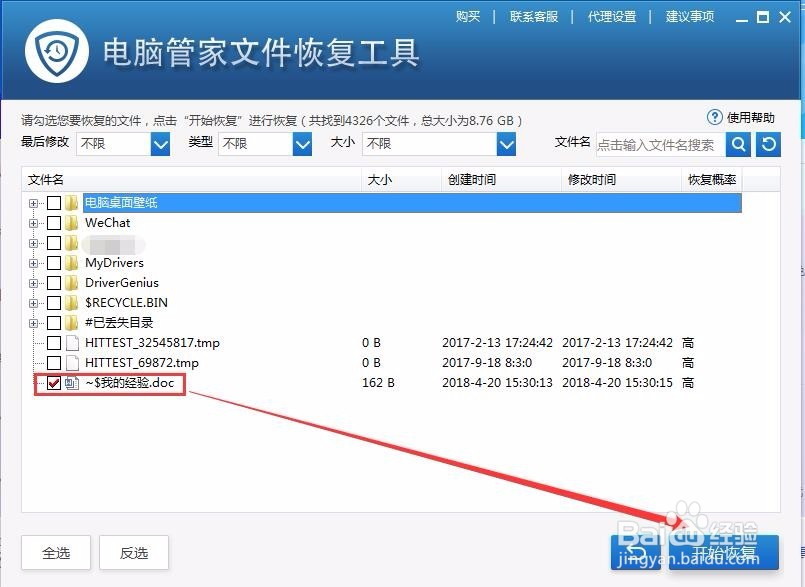Sort by the 大小 column header
Image resolution: width=805 pixels, height=587 pixels.
click(x=401, y=180)
